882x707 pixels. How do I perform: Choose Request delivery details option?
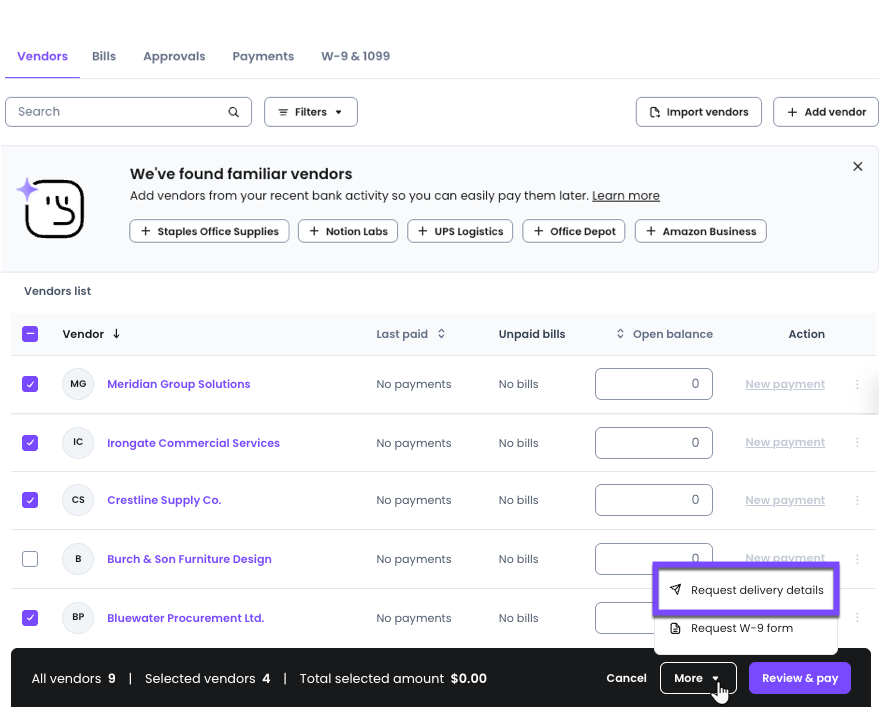[746, 590]
